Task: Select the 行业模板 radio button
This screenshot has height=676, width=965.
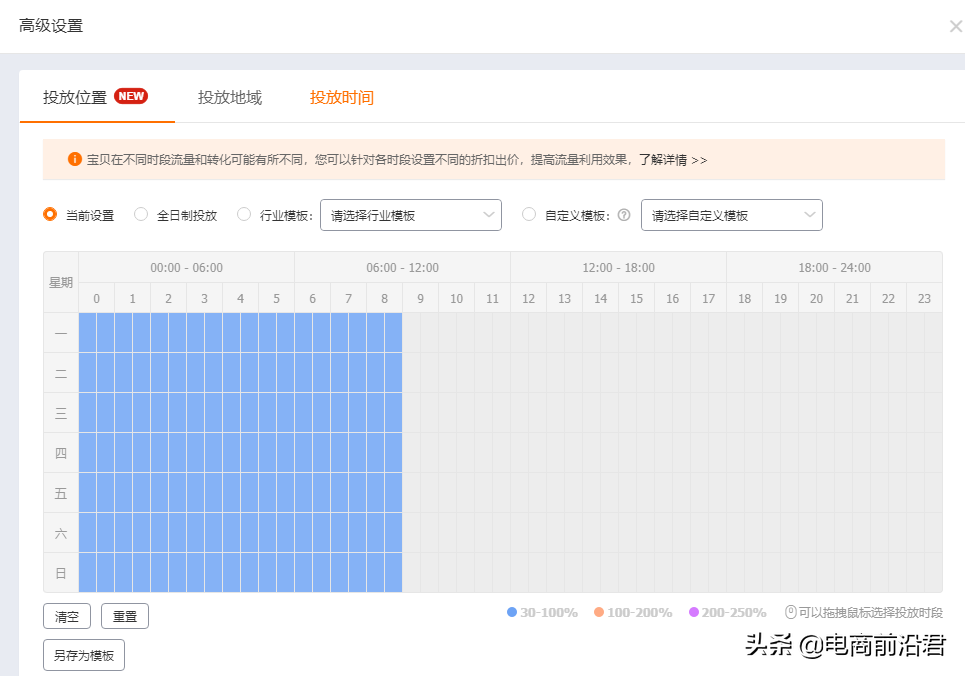Action: (244, 214)
